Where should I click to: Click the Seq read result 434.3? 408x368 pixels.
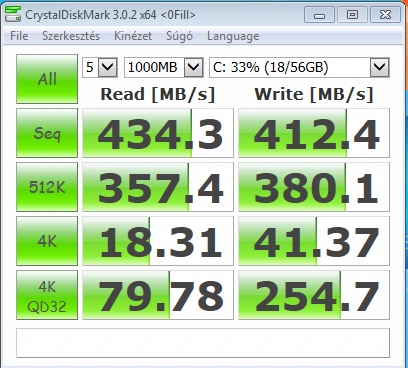click(x=158, y=133)
